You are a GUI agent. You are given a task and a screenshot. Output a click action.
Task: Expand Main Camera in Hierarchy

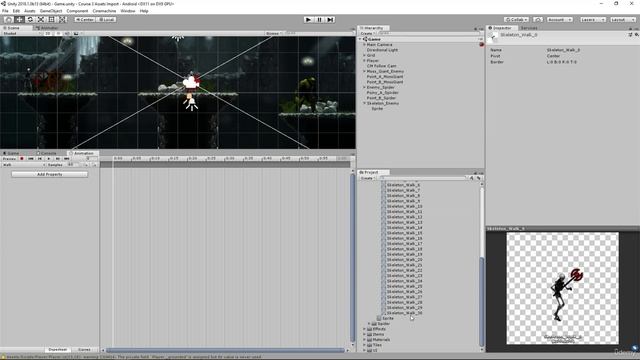click(x=364, y=44)
